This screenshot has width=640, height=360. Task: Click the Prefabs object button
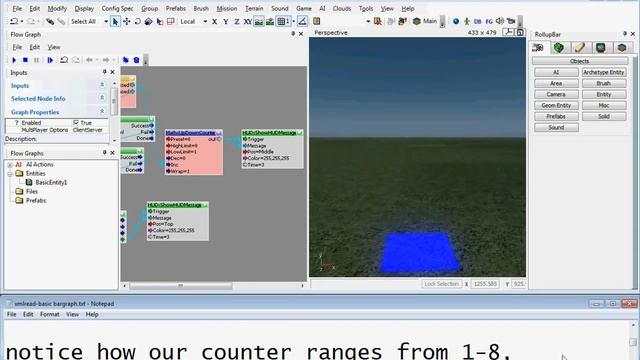[x=556, y=116]
